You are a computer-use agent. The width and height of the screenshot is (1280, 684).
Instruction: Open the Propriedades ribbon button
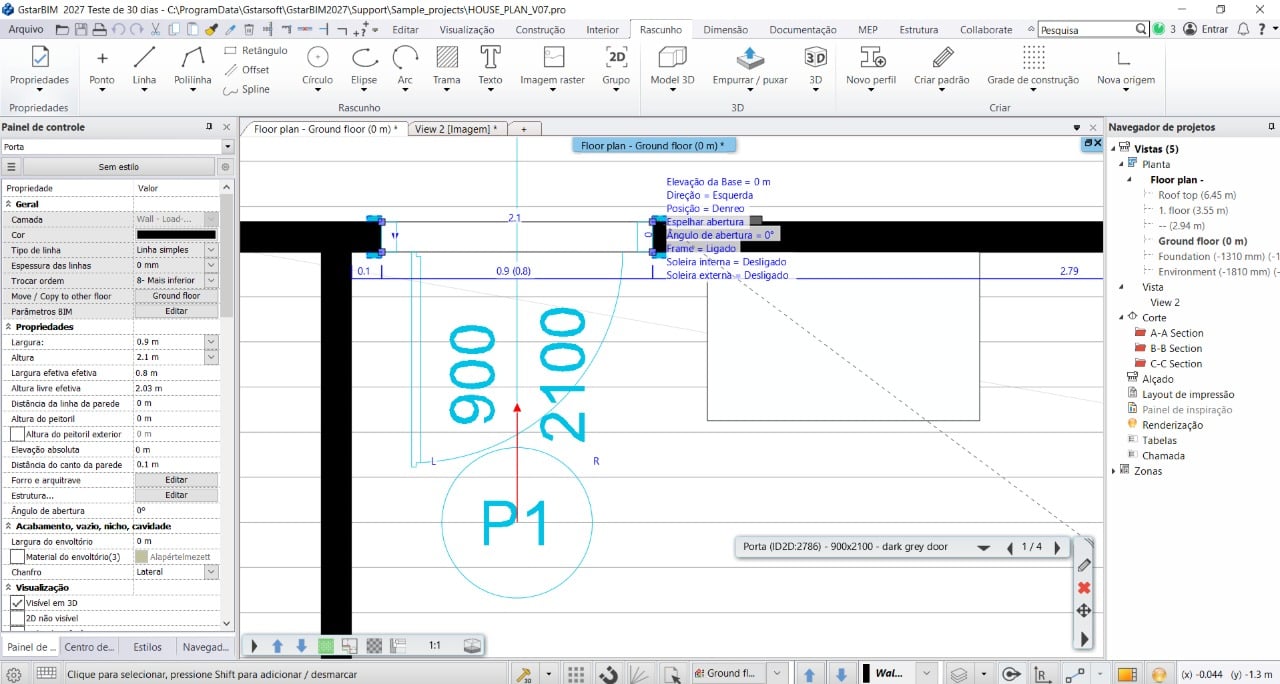[x=40, y=68]
